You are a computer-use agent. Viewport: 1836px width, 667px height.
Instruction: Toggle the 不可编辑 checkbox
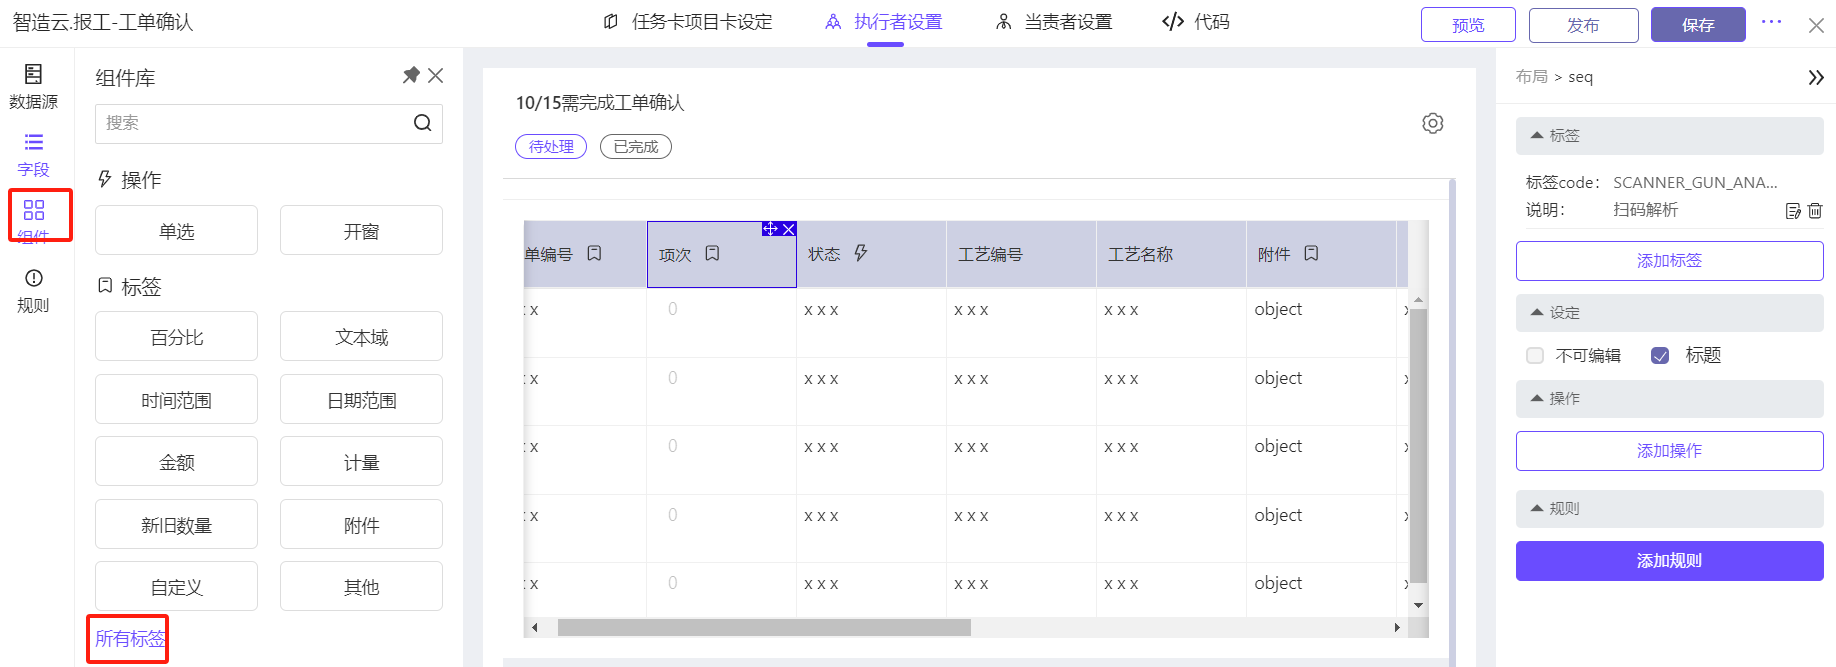(x=1535, y=356)
